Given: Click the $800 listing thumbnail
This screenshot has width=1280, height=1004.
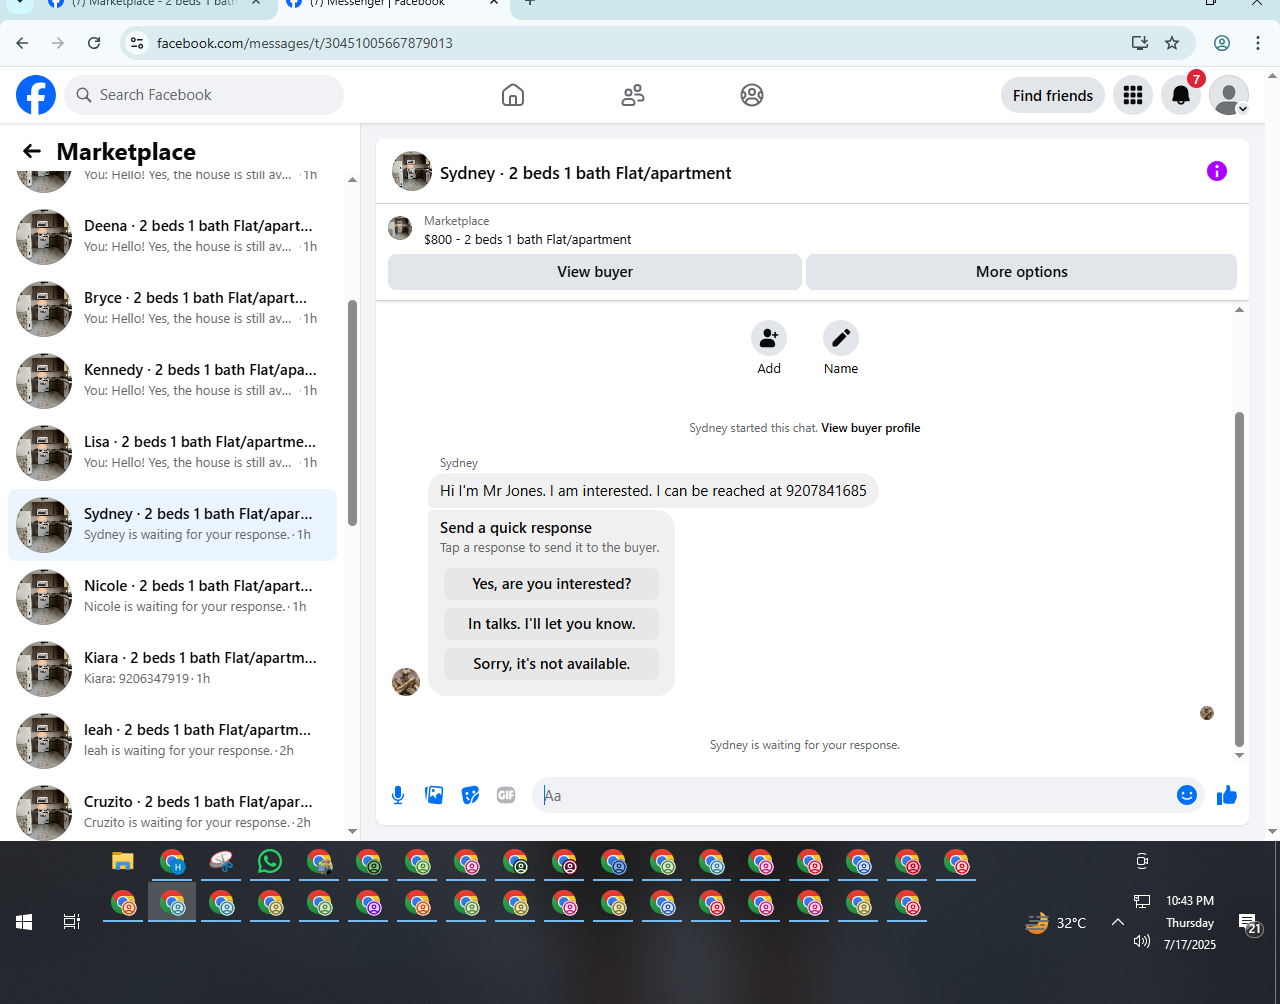Looking at the screenshot, I should coord(400,229).
